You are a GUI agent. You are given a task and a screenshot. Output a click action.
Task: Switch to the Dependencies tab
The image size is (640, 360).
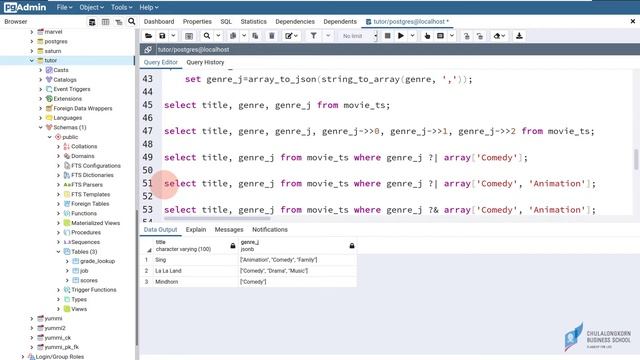click(295, 22)
